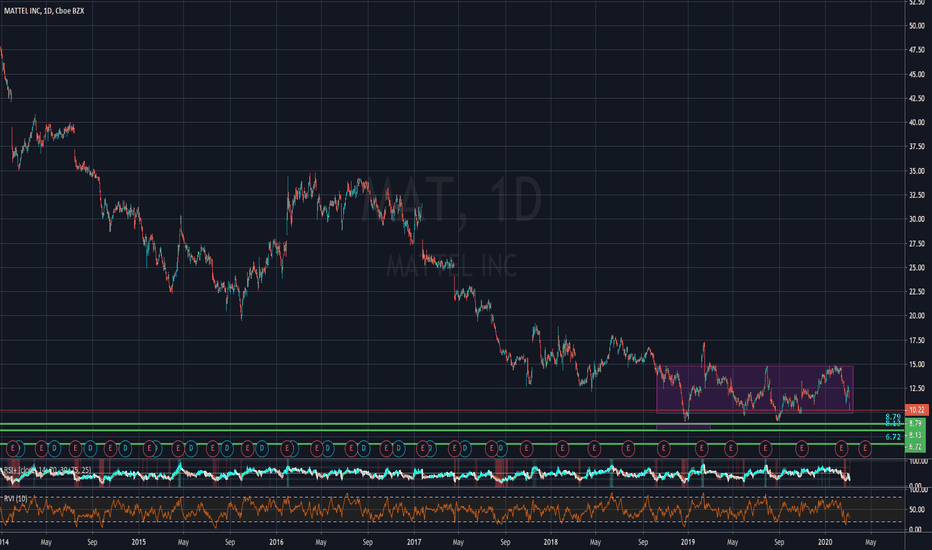
Task: Click the 2016 label on time axis
Action: pos(276,542)
